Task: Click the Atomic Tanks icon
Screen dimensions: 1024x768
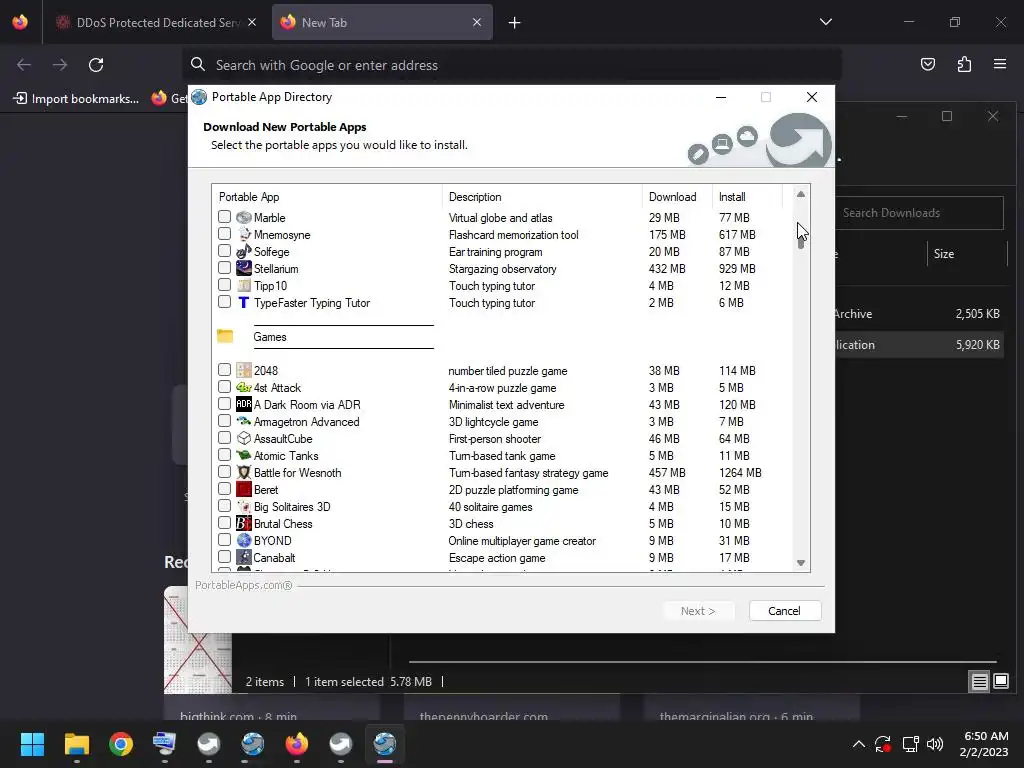Action: click(x=244, y=455)
